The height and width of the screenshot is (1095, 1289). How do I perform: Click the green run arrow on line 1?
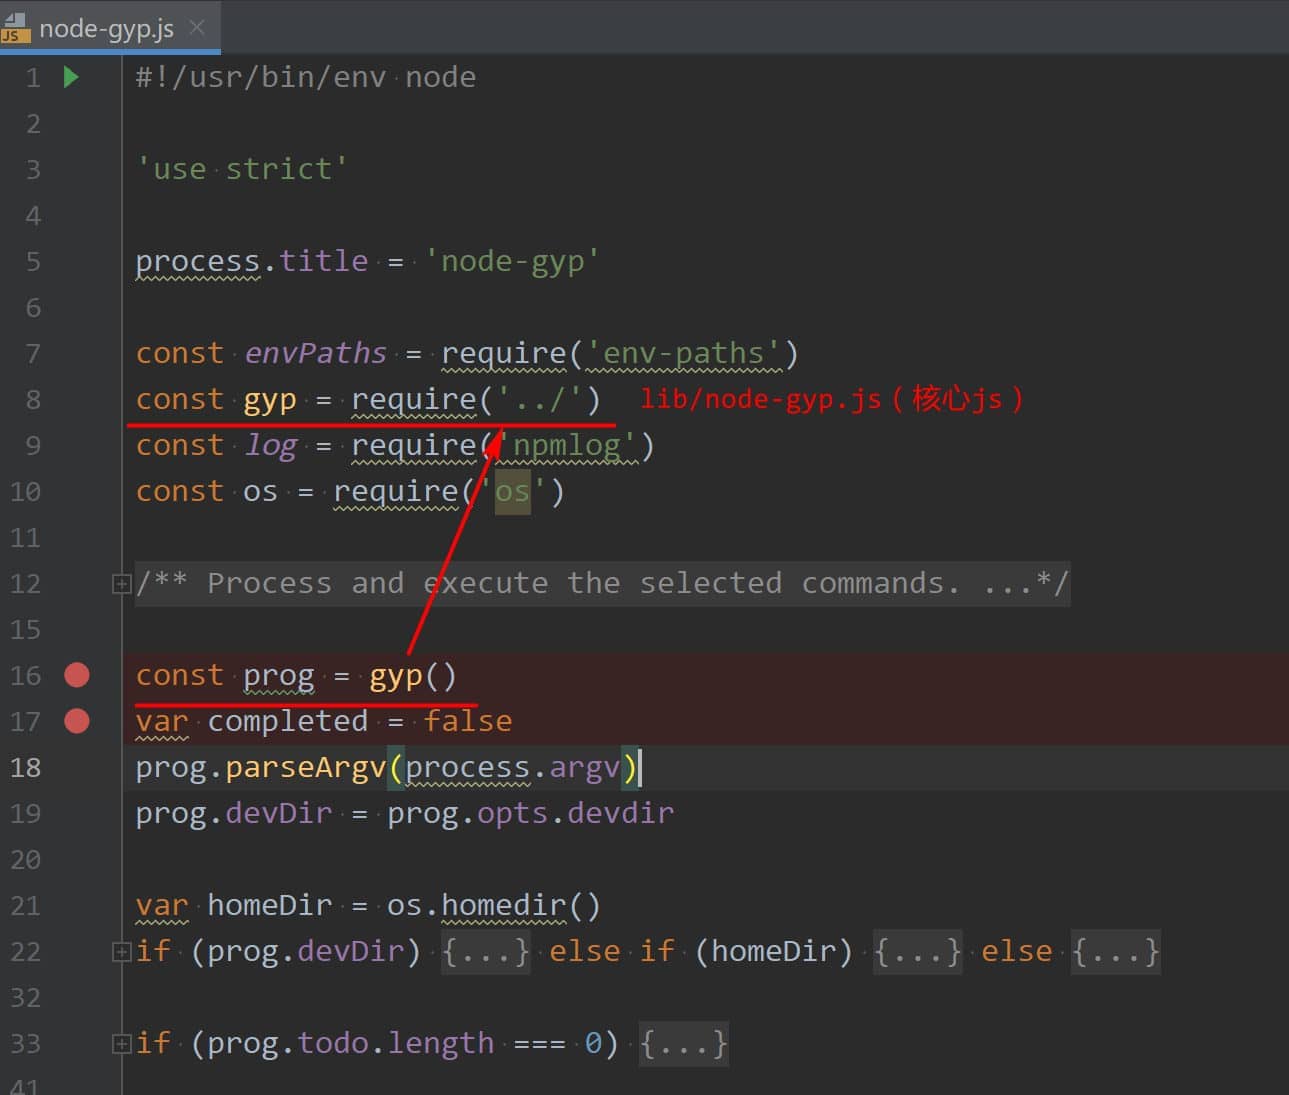pos(71,77)
